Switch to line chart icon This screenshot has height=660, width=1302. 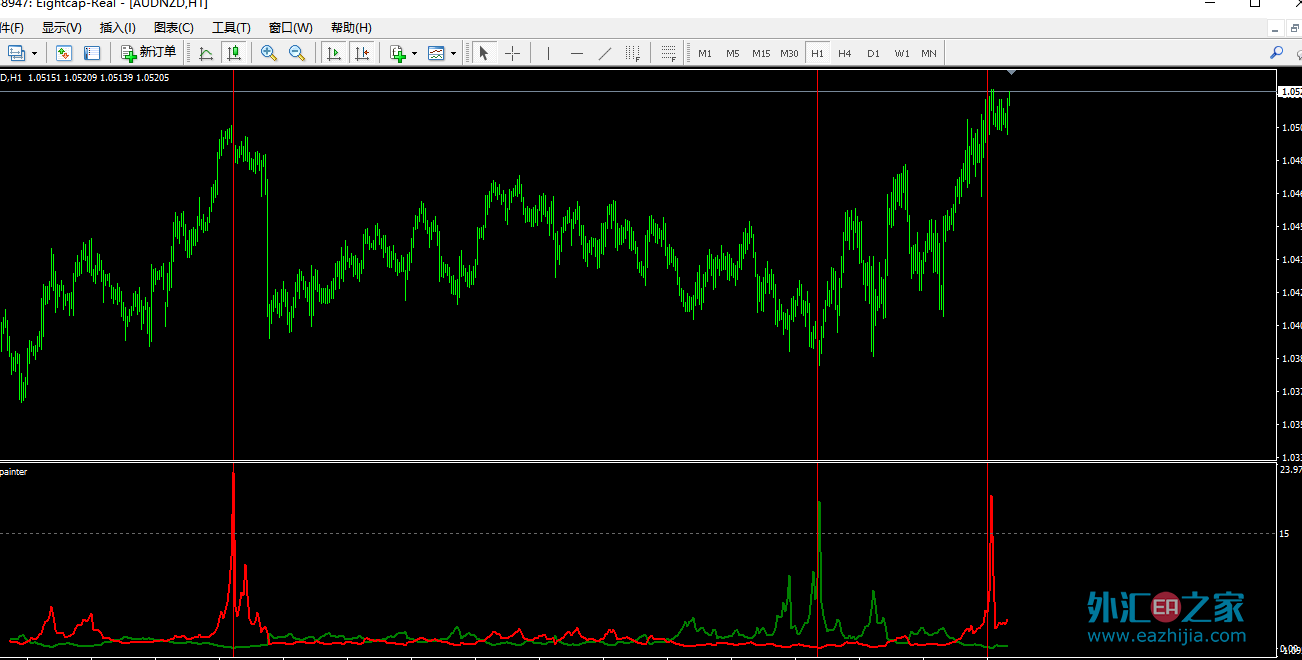click(x=206, y=53)
